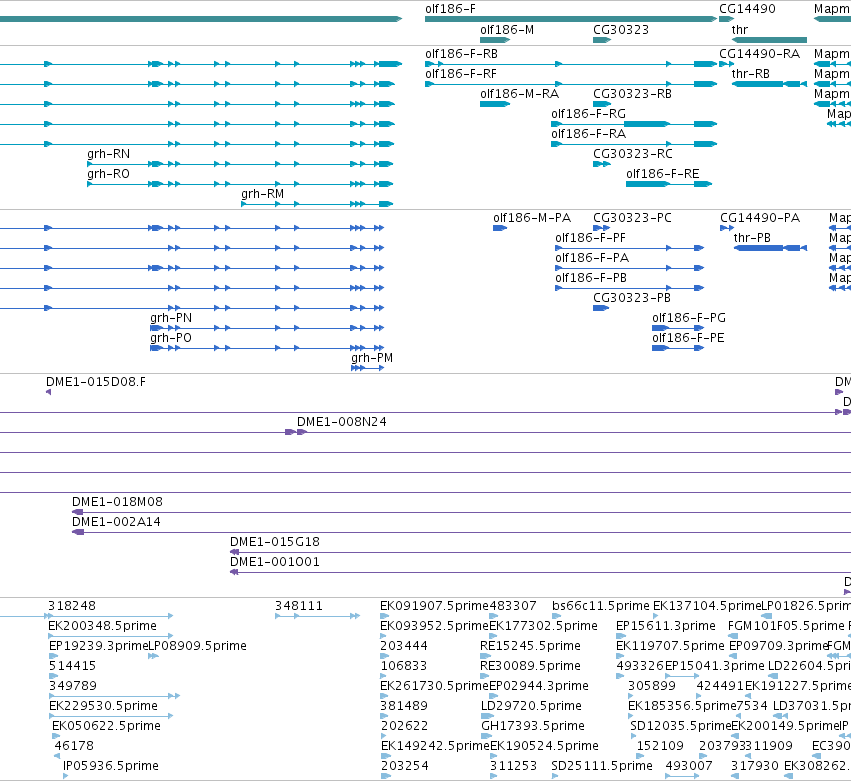Select the DME1-002A14 clone label
This screenshot has height=781, width=851.
coord(116,523)
